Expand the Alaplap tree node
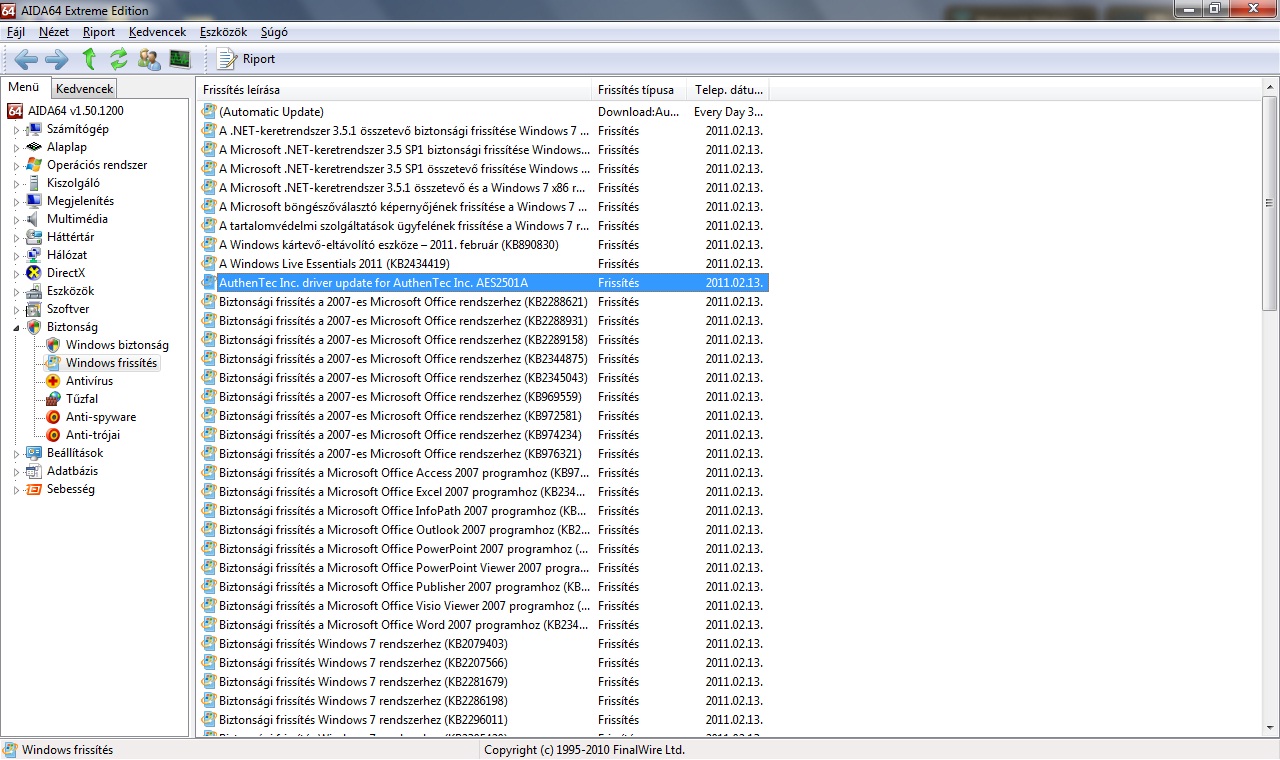The image size is (1280, 760). [x=16, y=148]
